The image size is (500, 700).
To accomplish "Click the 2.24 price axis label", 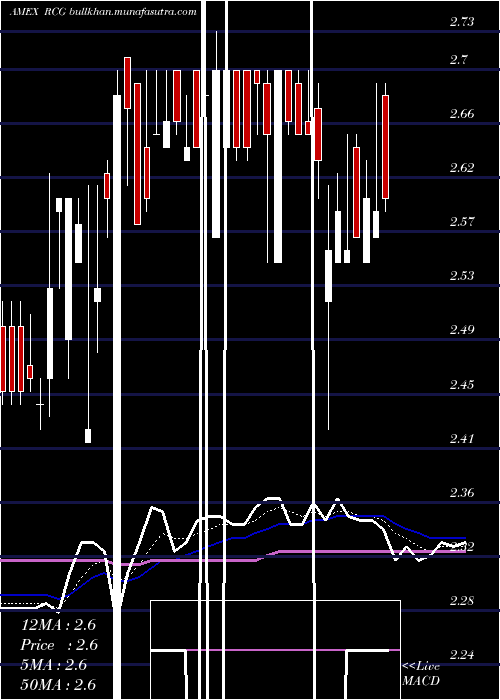I will pos(462,654).
